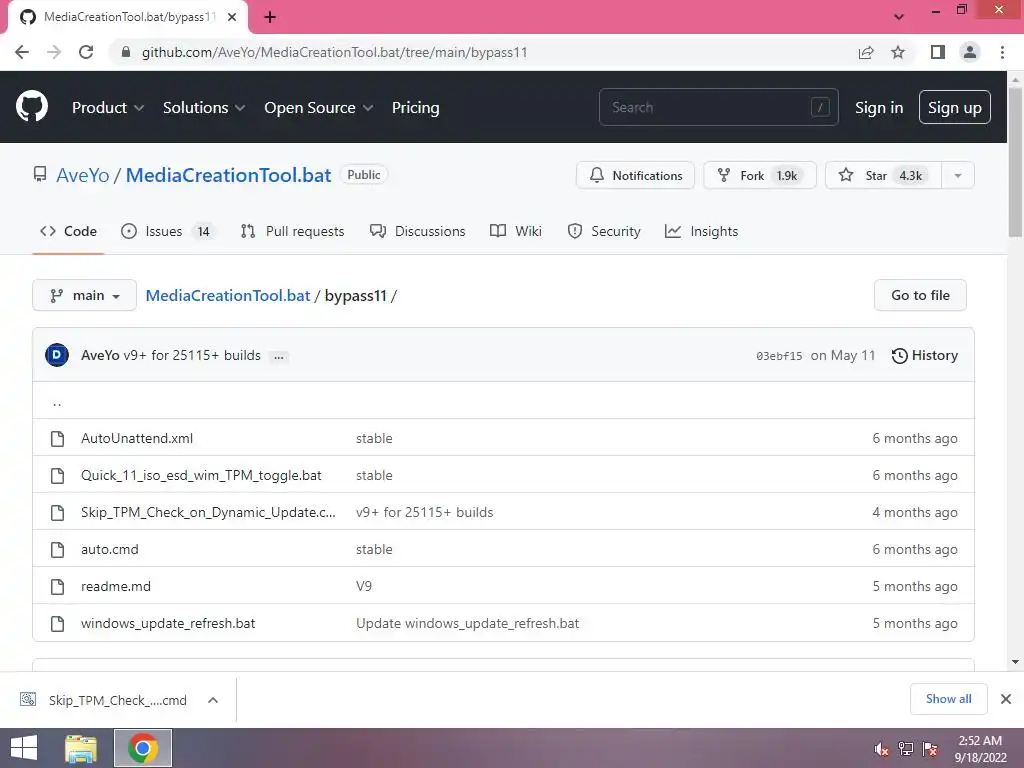Open File Explorer from taskbar
1024x768 pixels.
[x=81, y=748]
